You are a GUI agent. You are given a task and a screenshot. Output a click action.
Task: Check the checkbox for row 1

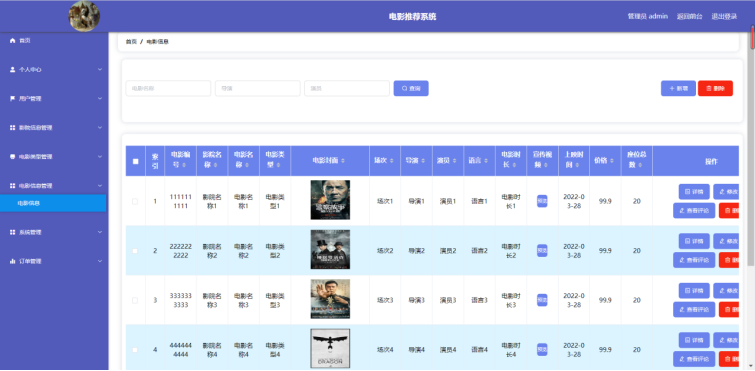coord(135,202)
